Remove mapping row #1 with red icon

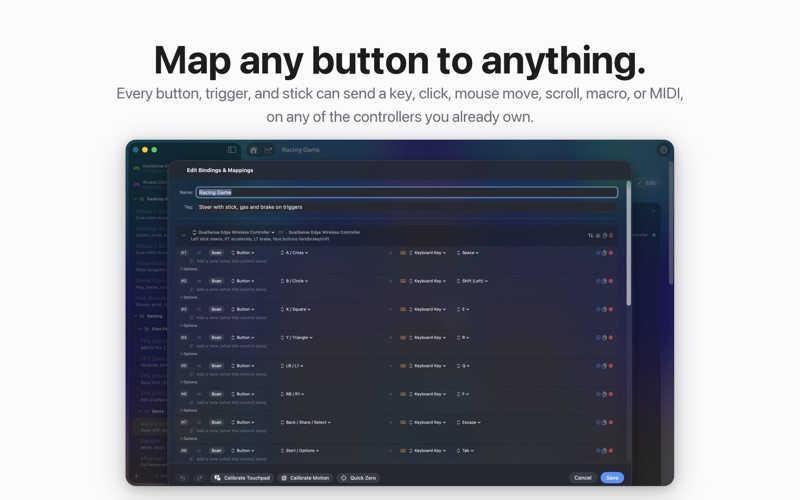[x=611, y=253]
